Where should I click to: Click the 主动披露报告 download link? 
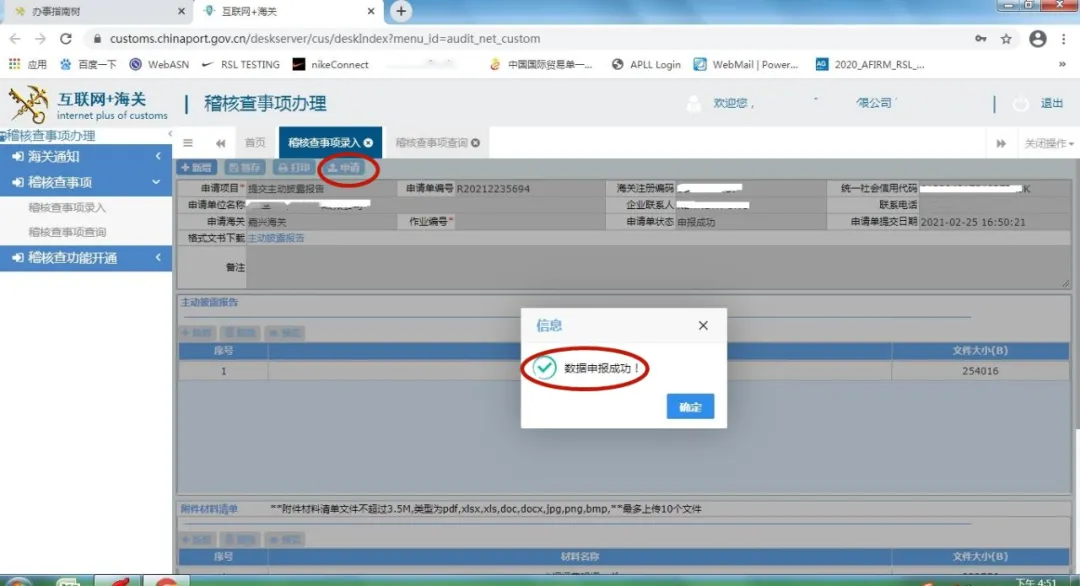tap(276, 238)
